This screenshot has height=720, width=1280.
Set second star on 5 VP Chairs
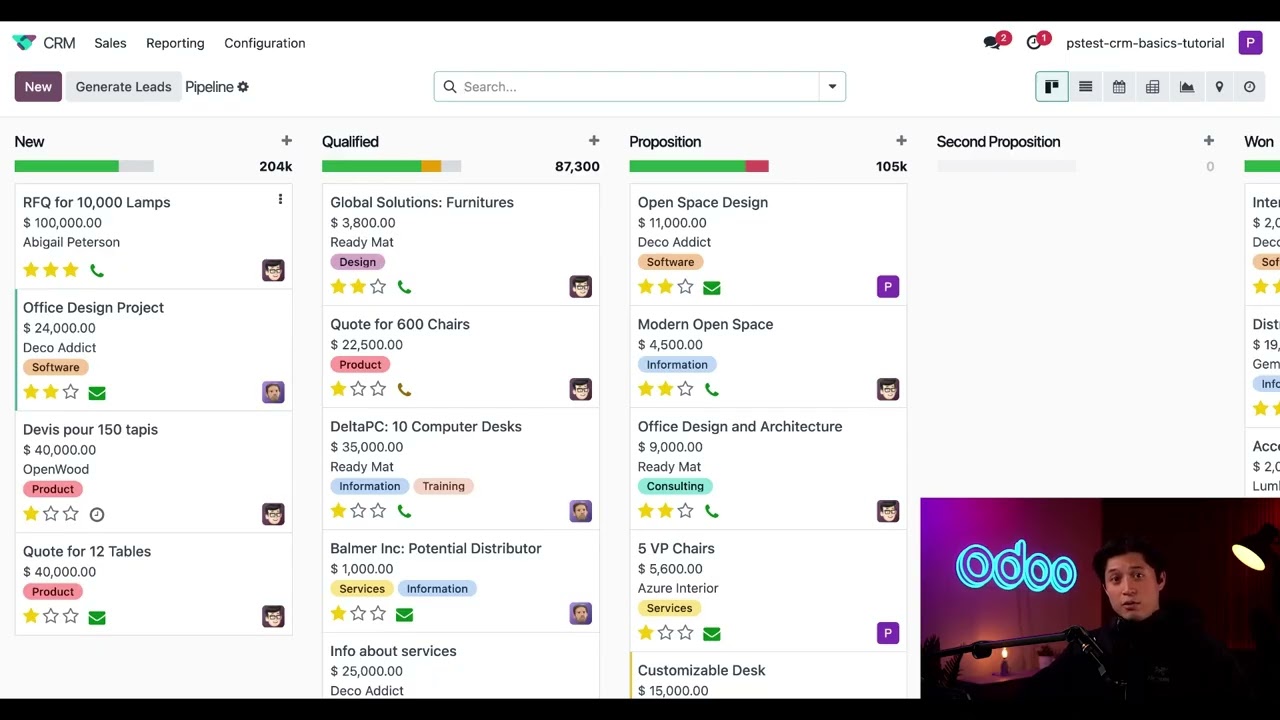(x=665, y=633)
